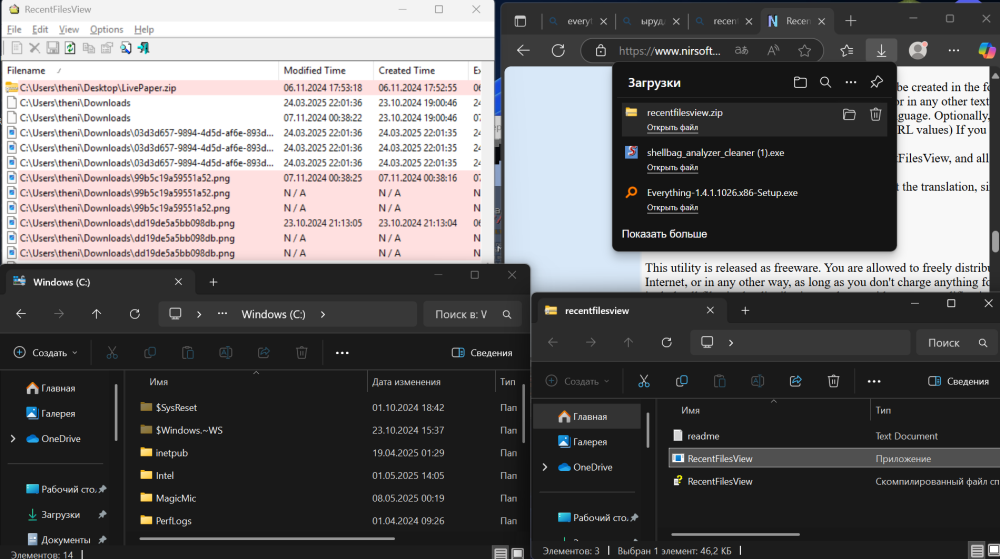Click Cut scissors icon in recentfilesview Explorer window

point(643,381)
